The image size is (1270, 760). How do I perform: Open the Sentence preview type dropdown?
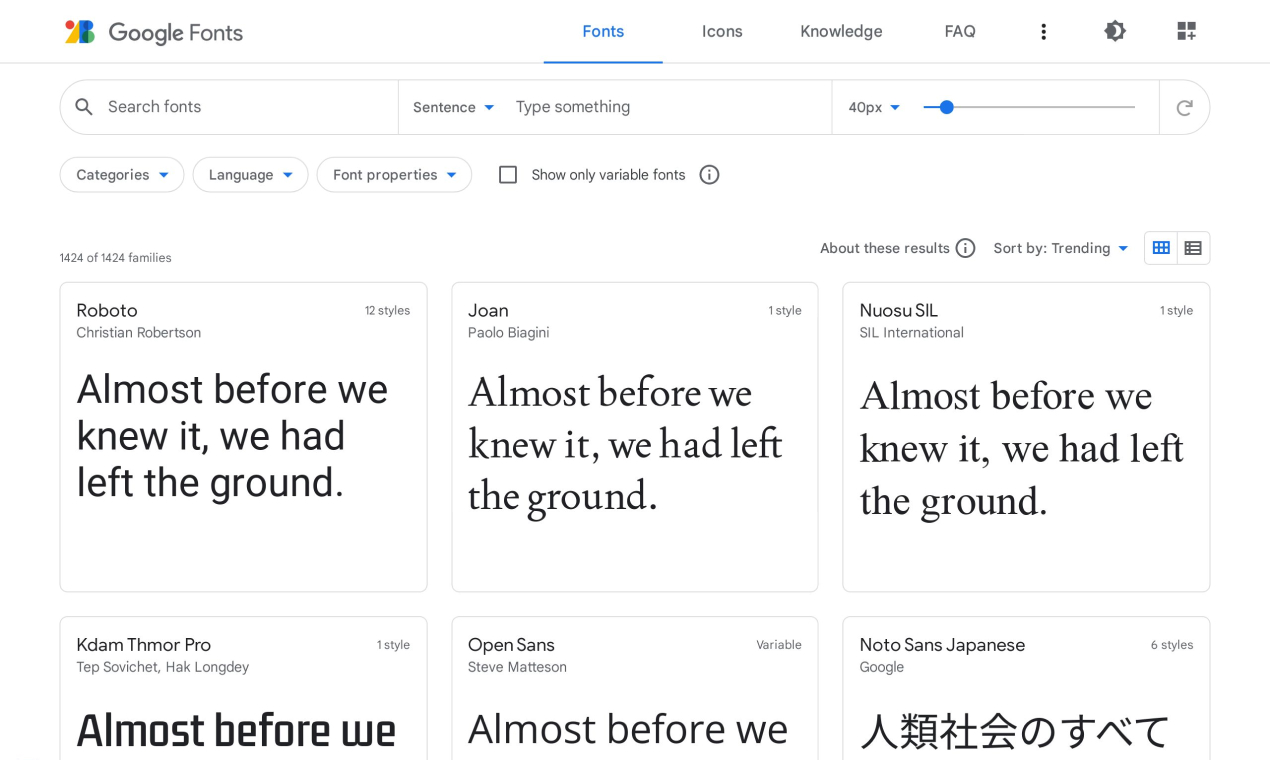pos(451,106)
